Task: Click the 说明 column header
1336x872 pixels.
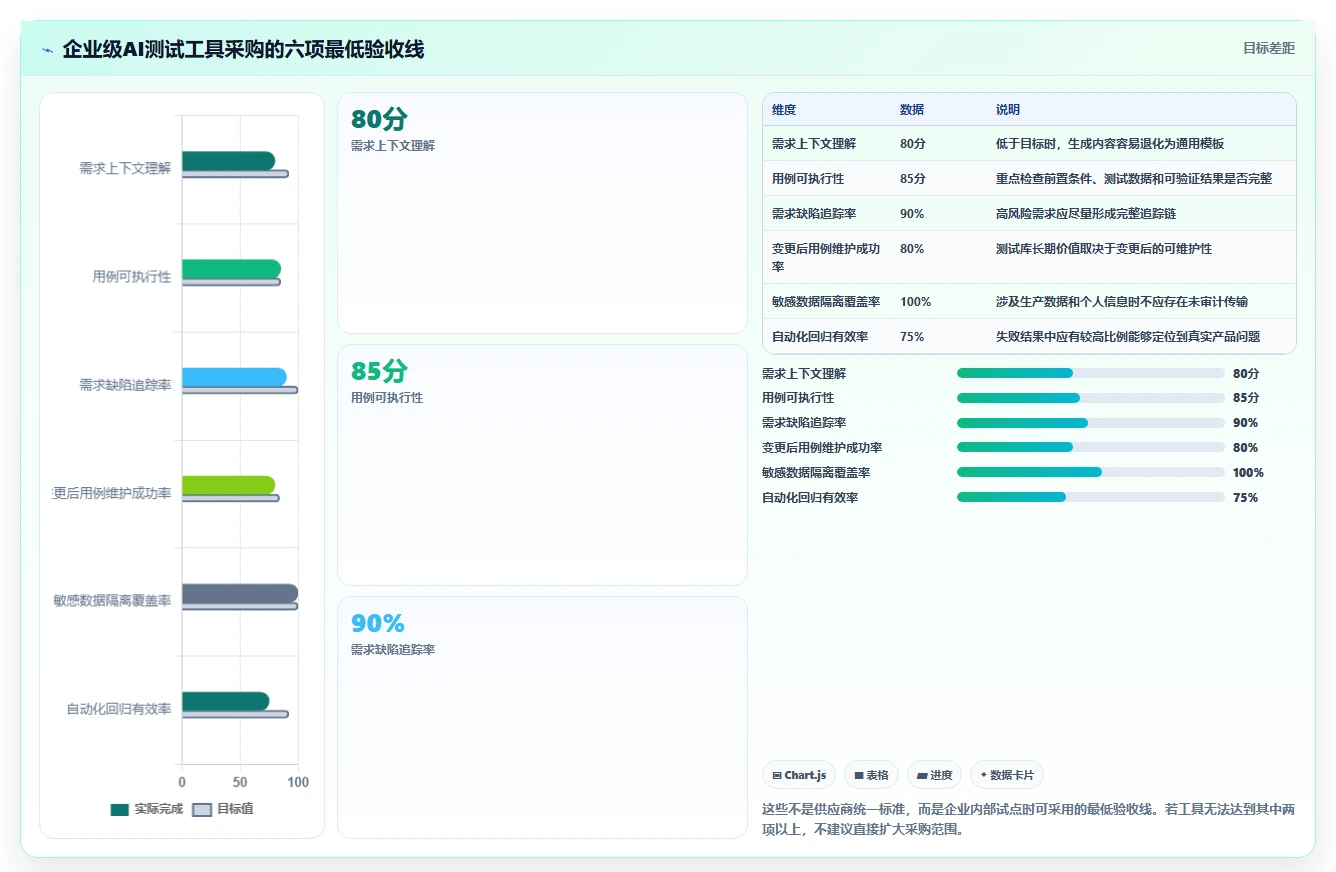Action: (1008, 110)
